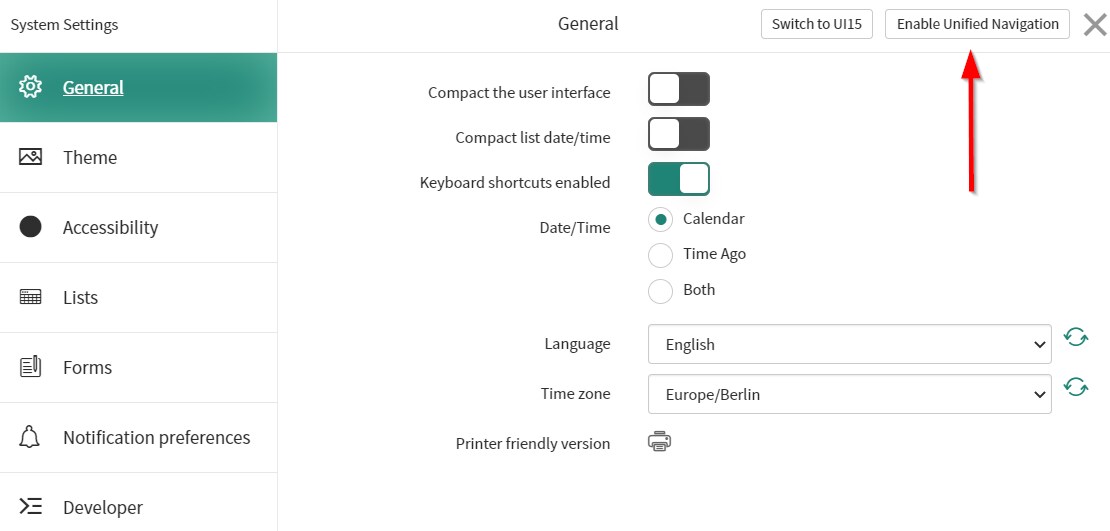Reset Language with the refresh icon
This screenshot has width=1110, height=531.
1076,337
